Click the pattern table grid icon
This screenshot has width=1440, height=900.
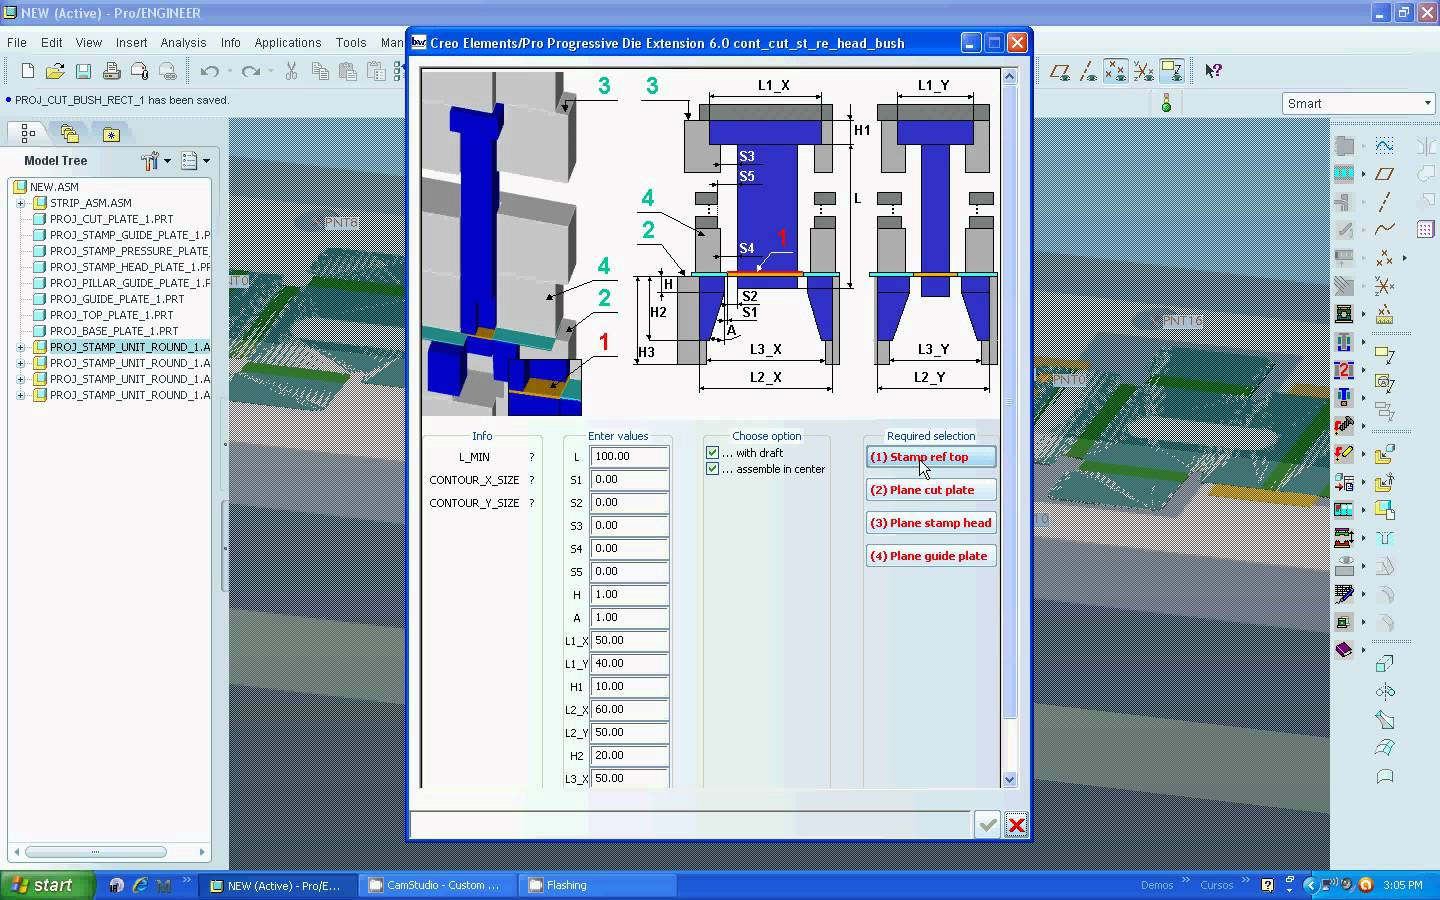(1426, 229)
